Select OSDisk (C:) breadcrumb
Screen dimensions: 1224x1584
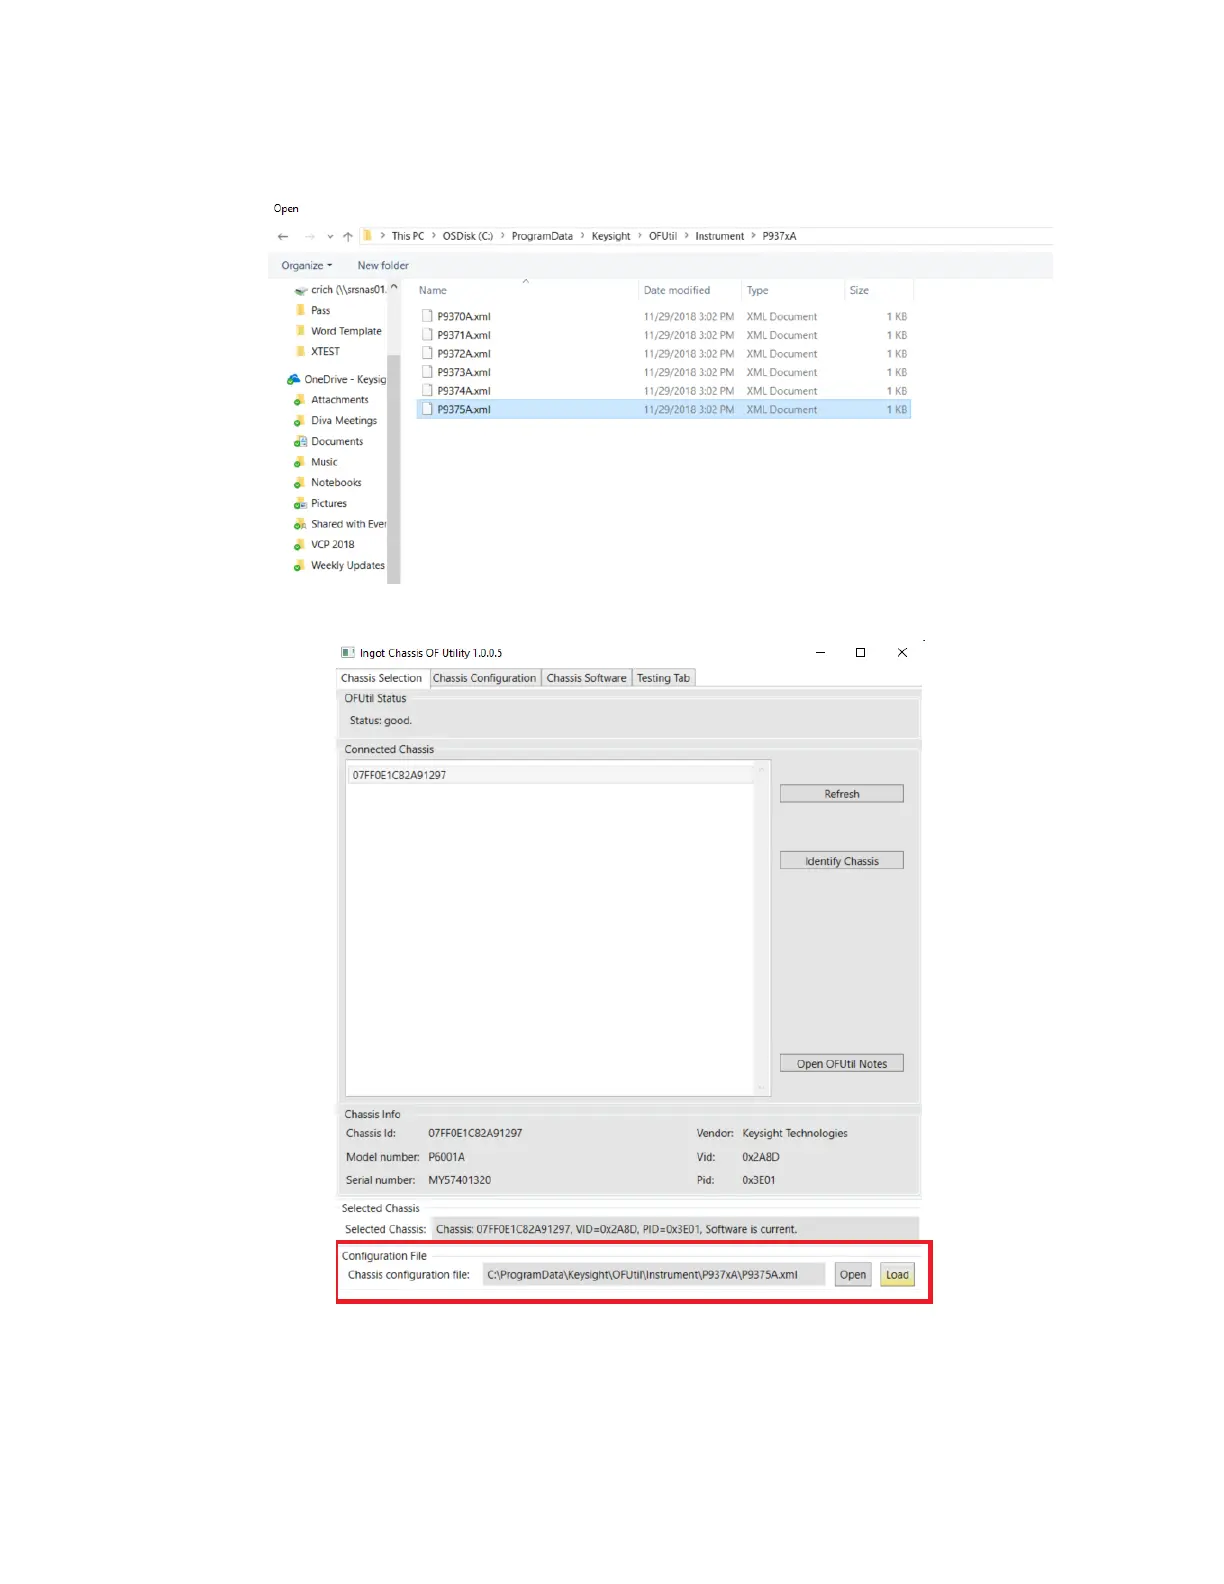click(468, 237)
